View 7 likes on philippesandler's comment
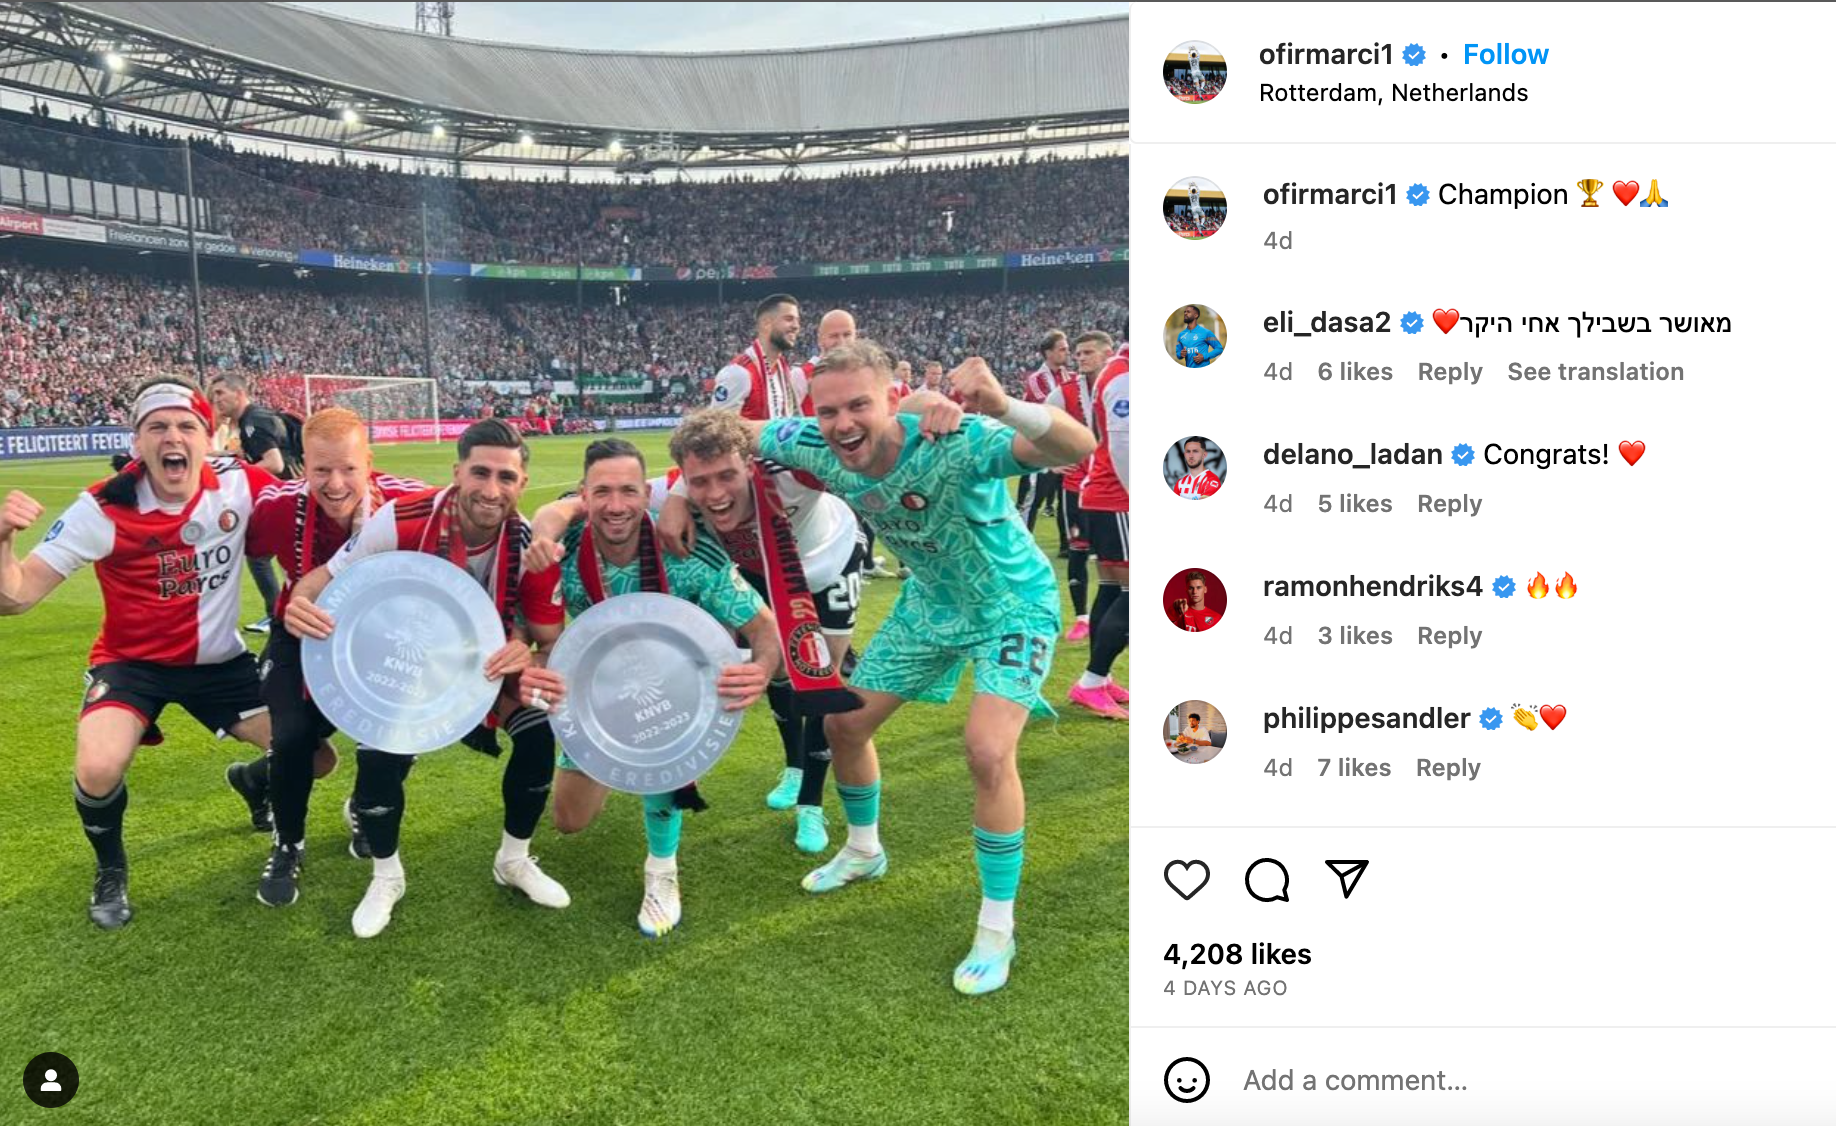Screen dimensions: 1836x1126 (1354, 768)
